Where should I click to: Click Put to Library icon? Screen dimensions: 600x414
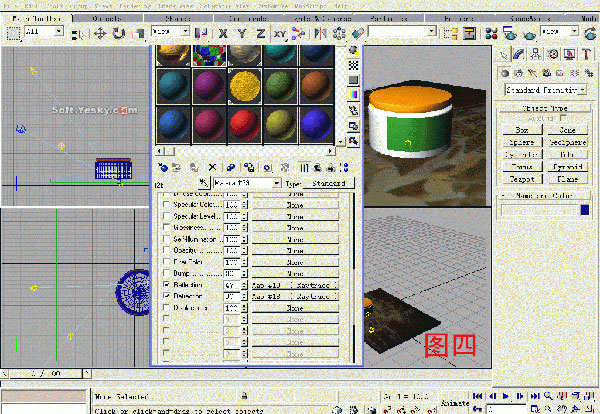point(249,168)
